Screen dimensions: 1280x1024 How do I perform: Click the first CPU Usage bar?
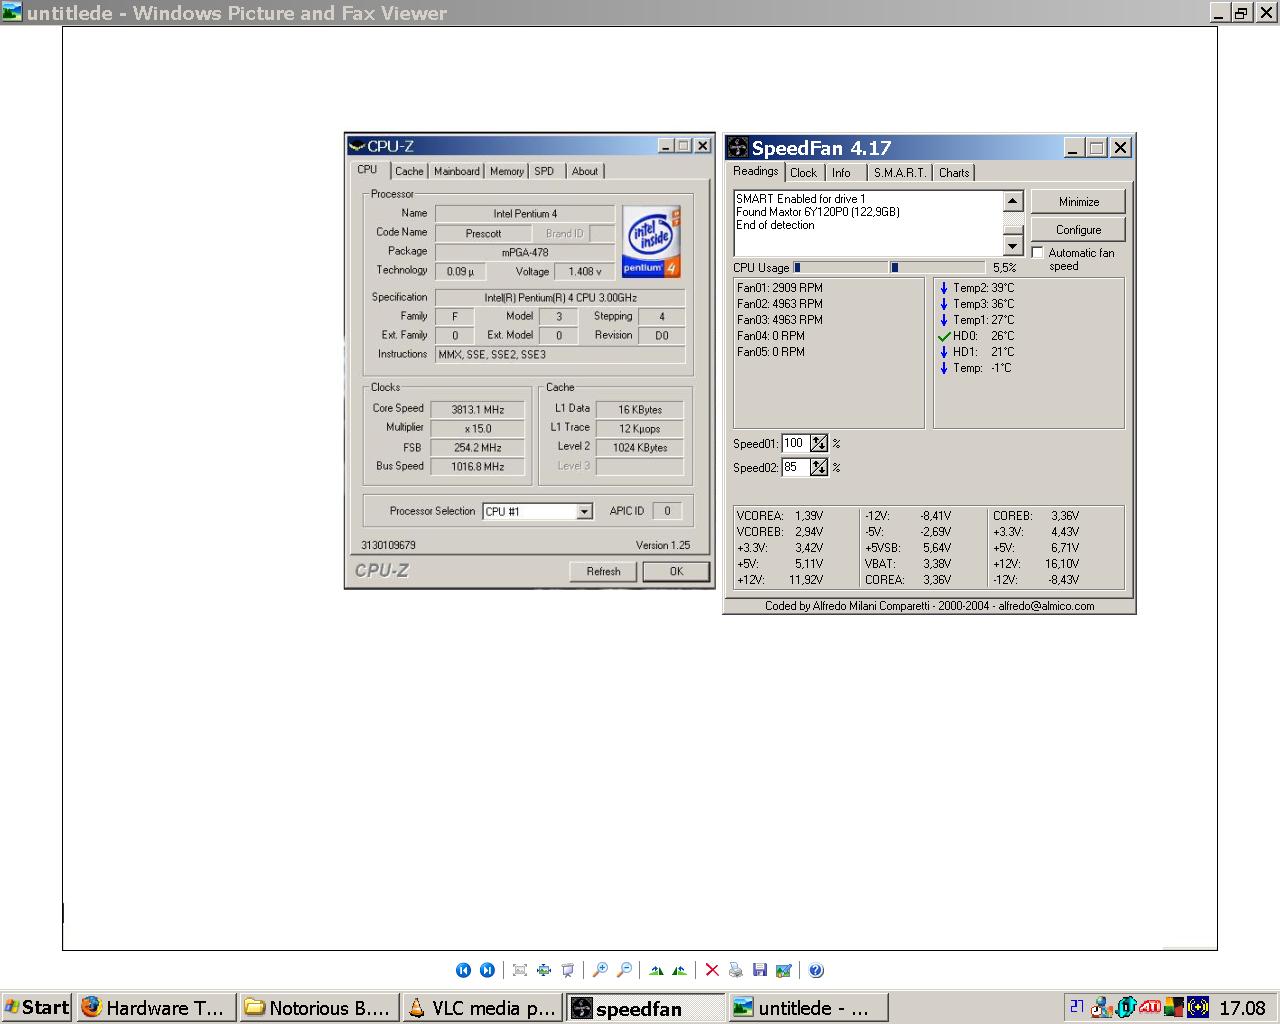[x=841, y=267]
